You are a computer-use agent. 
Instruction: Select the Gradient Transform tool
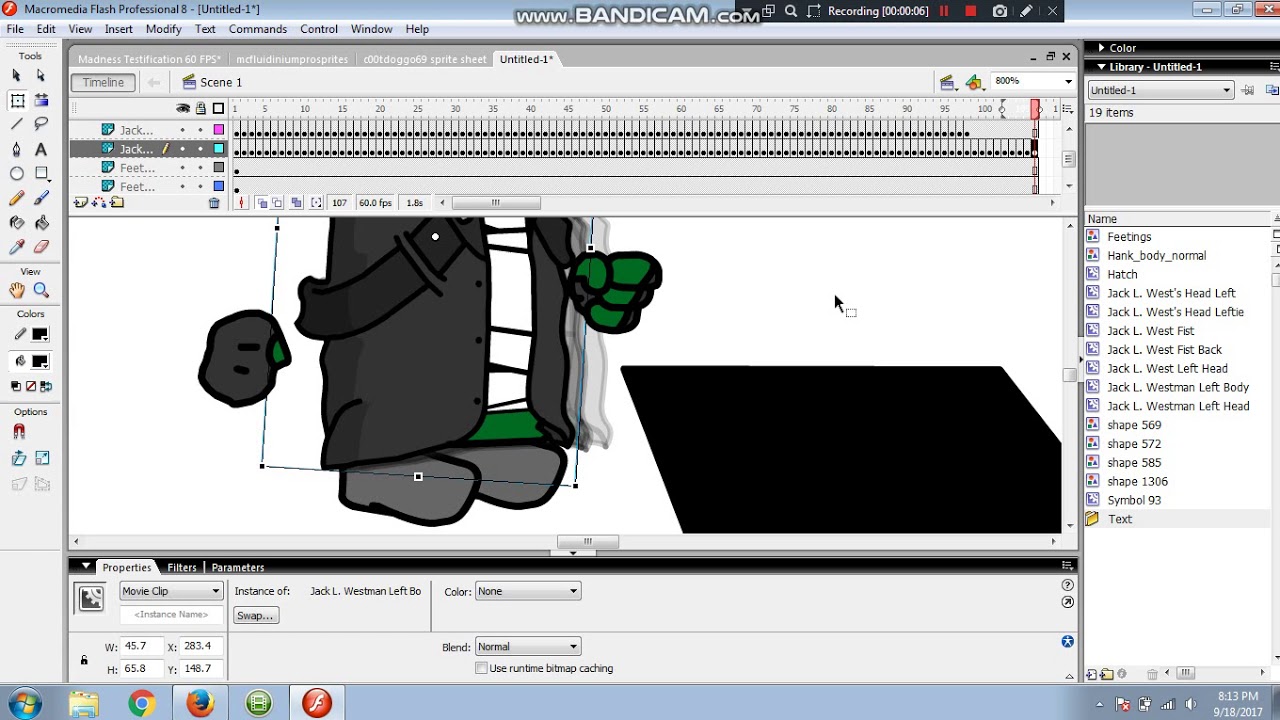tap(41, 100)
